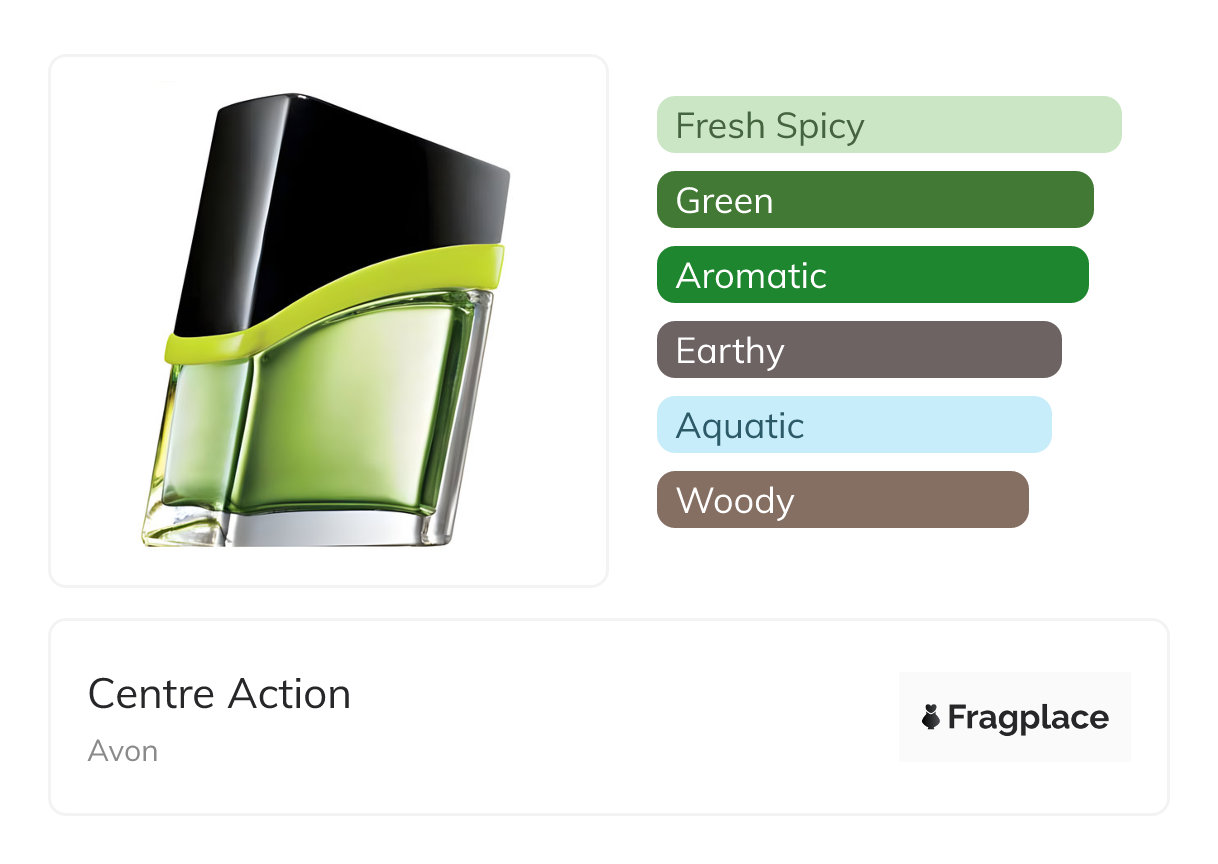Click the Aquatic text label
Screen dimensions: 1218x864
(740, 426)
